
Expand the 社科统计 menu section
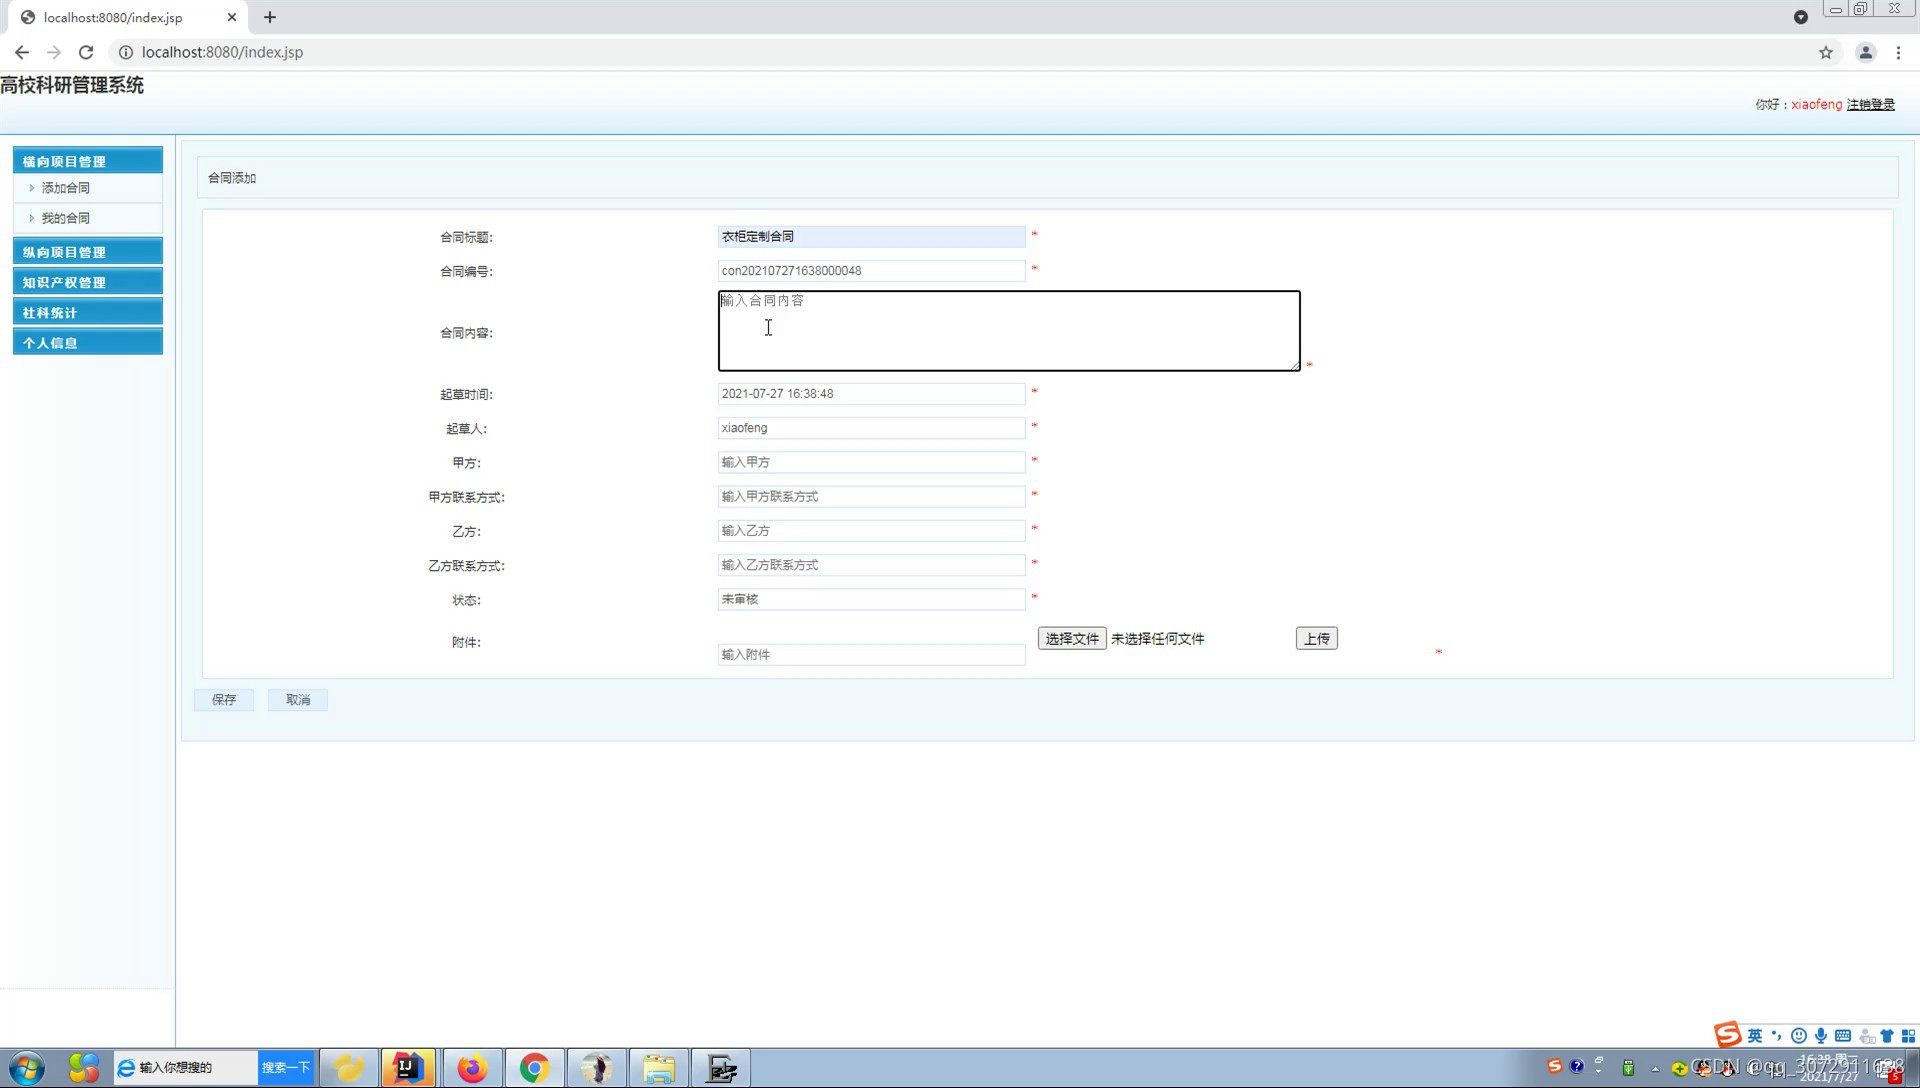click(x=88, y=312)
